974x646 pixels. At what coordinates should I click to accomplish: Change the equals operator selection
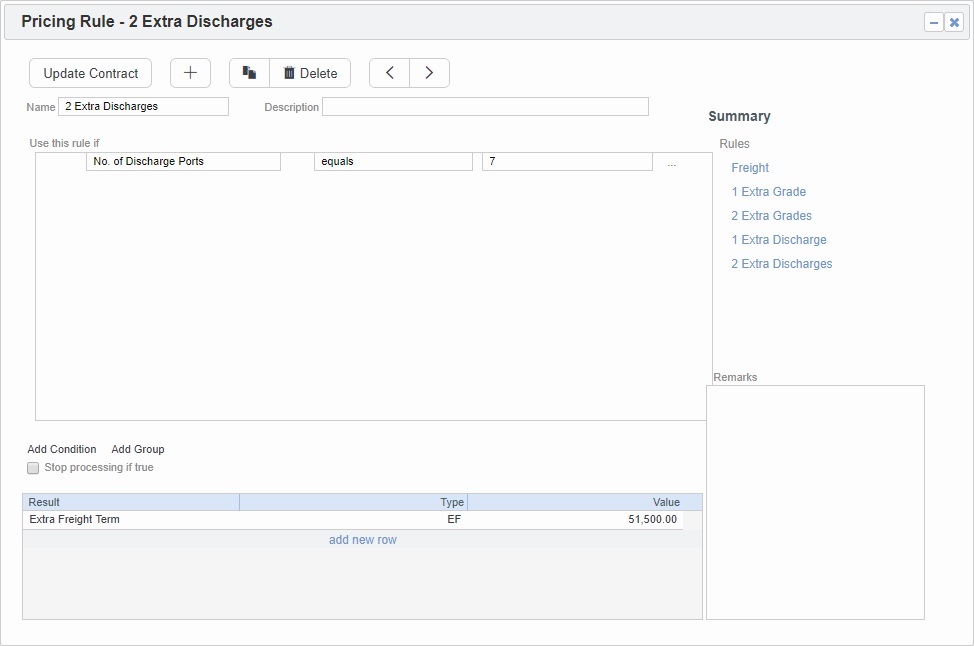(393, 162)
